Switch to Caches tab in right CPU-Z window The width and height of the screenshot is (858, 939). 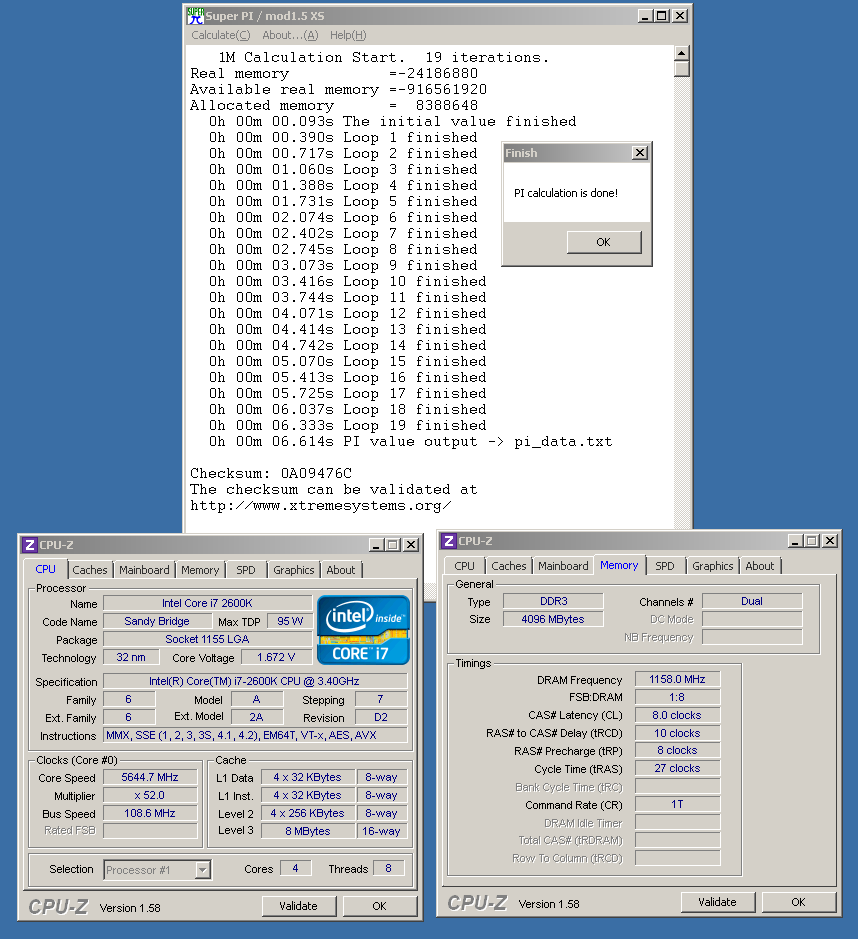(509, 566)
